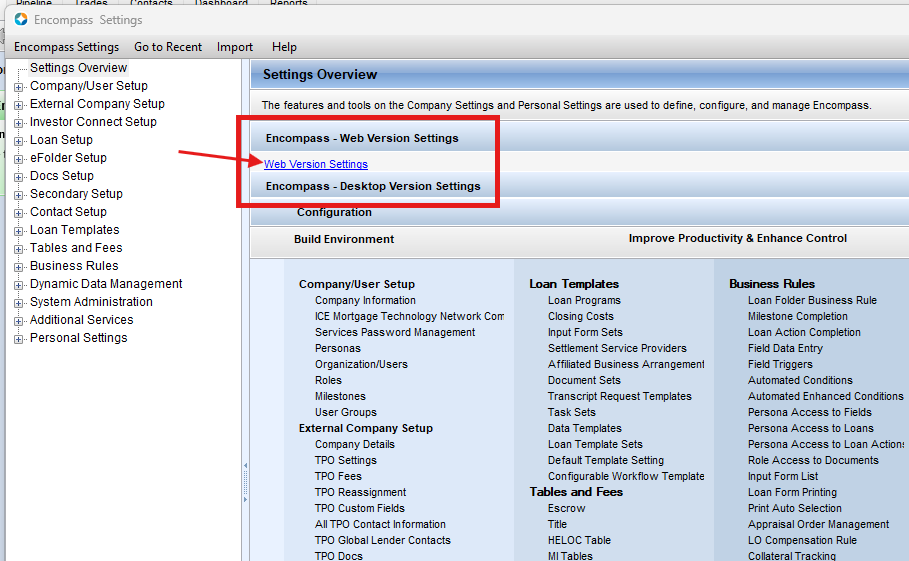Open Input Form List link
The image size is (909, 561).
[783, 476]
